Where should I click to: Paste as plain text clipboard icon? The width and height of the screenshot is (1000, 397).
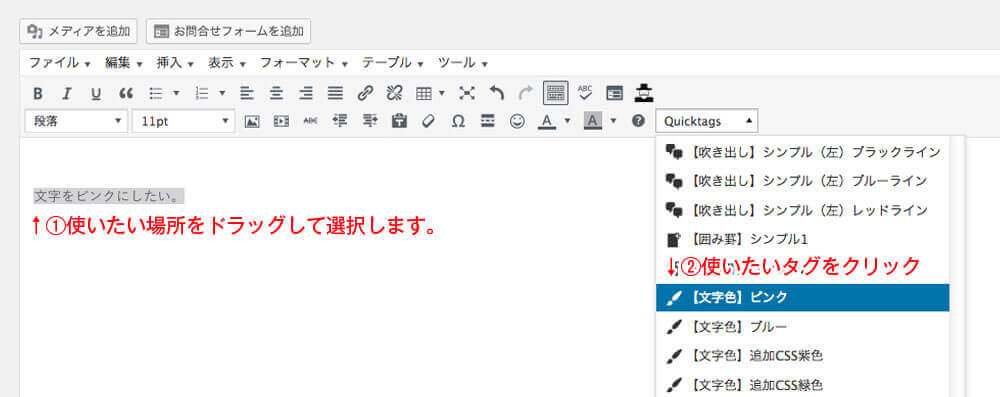coord(399,121)
